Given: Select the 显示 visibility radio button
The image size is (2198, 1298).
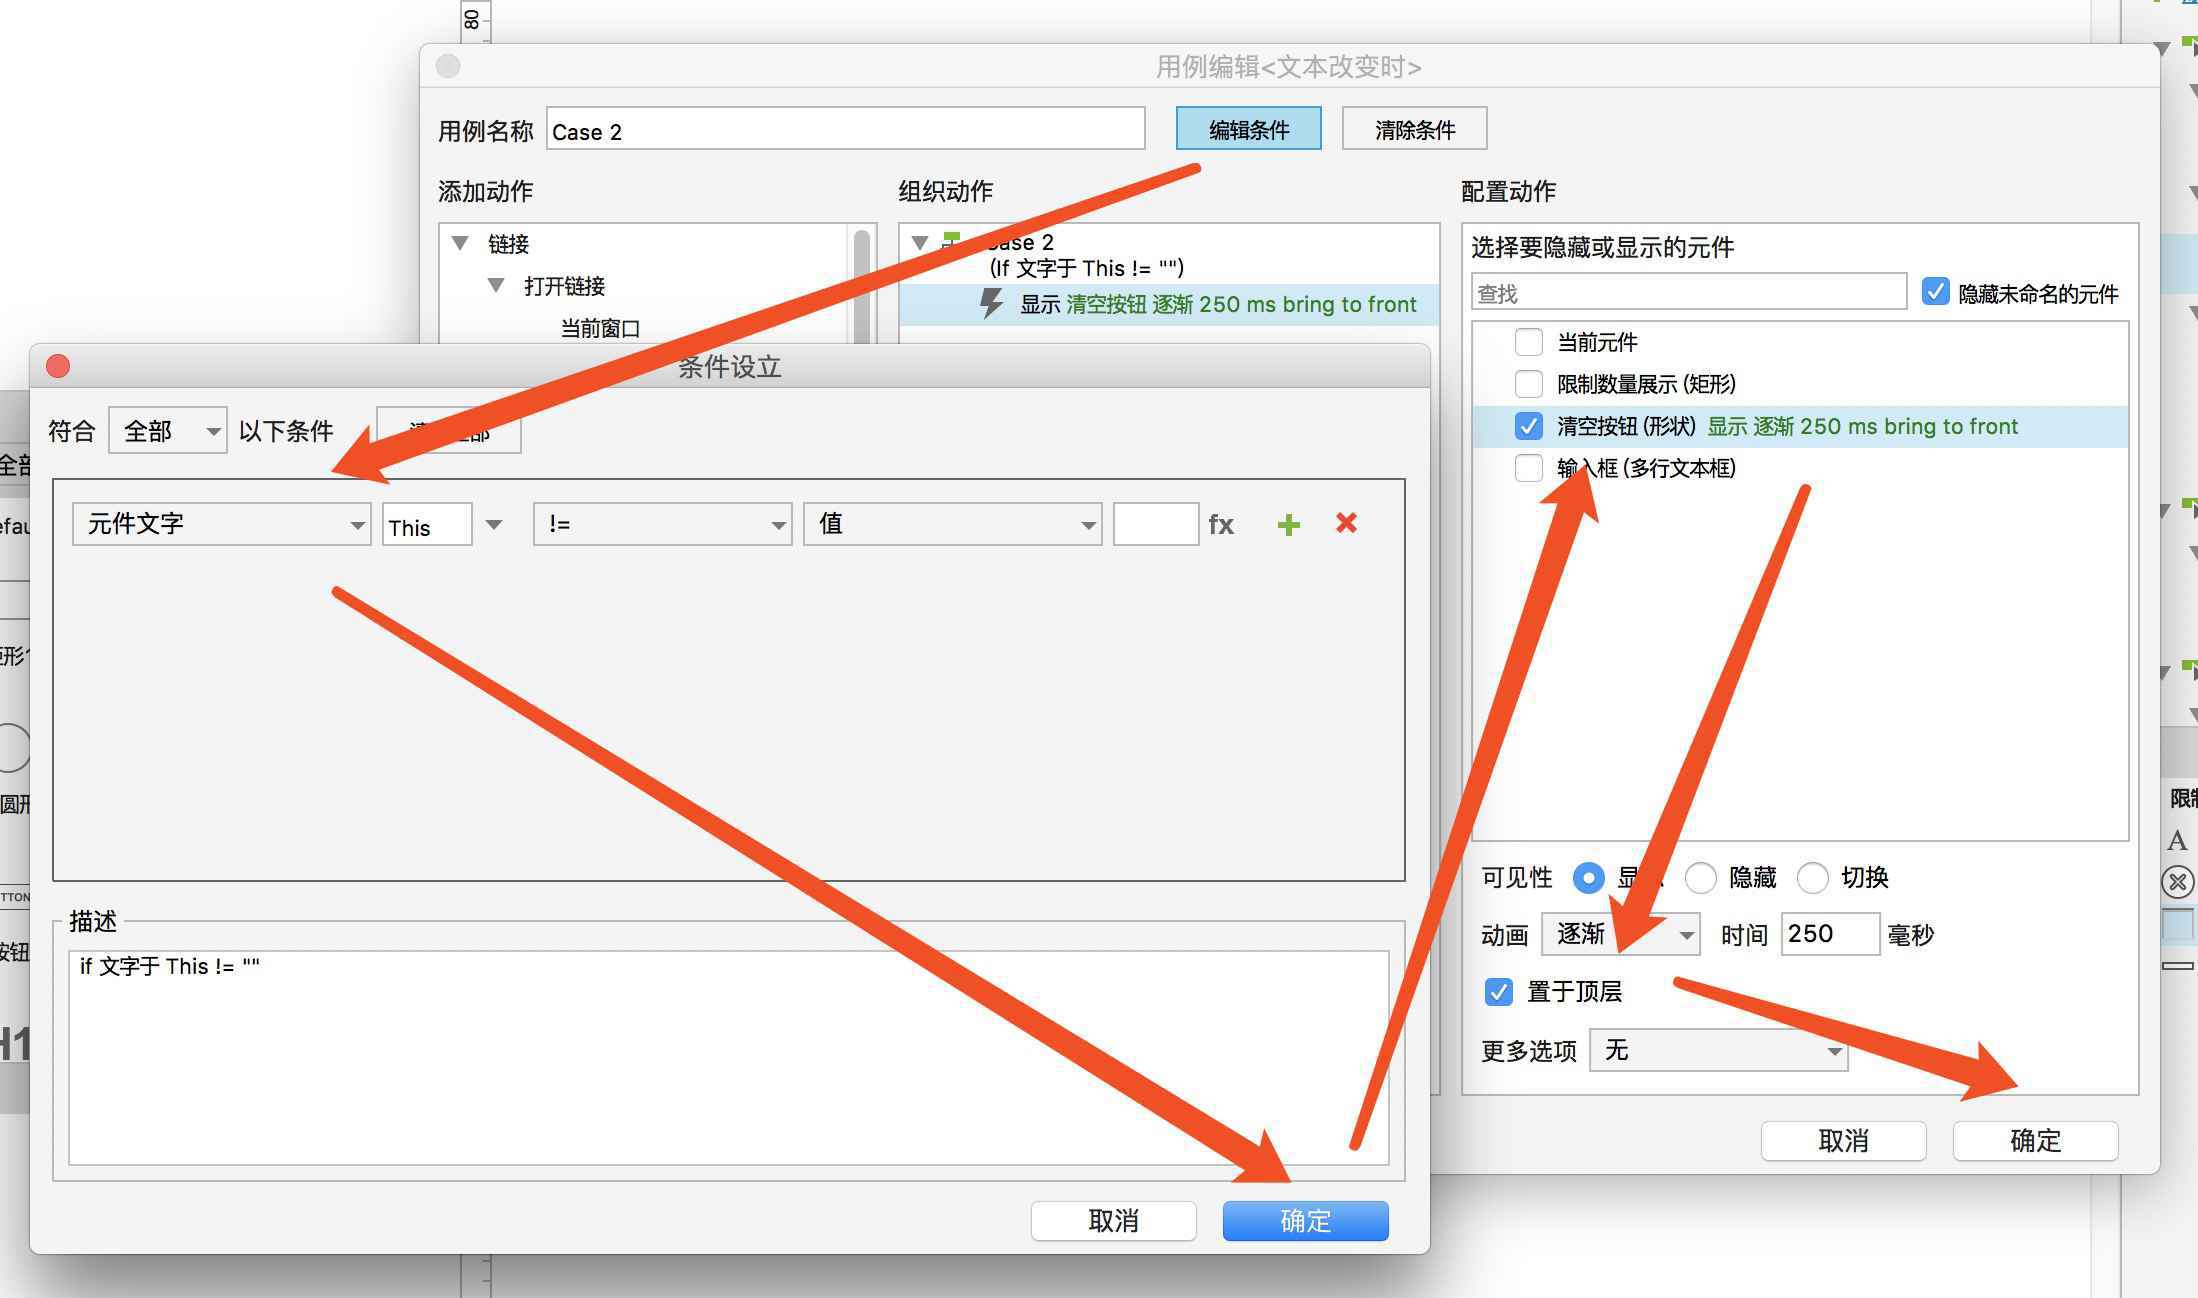Looking at the screenshot, I should click(1588, 878).
